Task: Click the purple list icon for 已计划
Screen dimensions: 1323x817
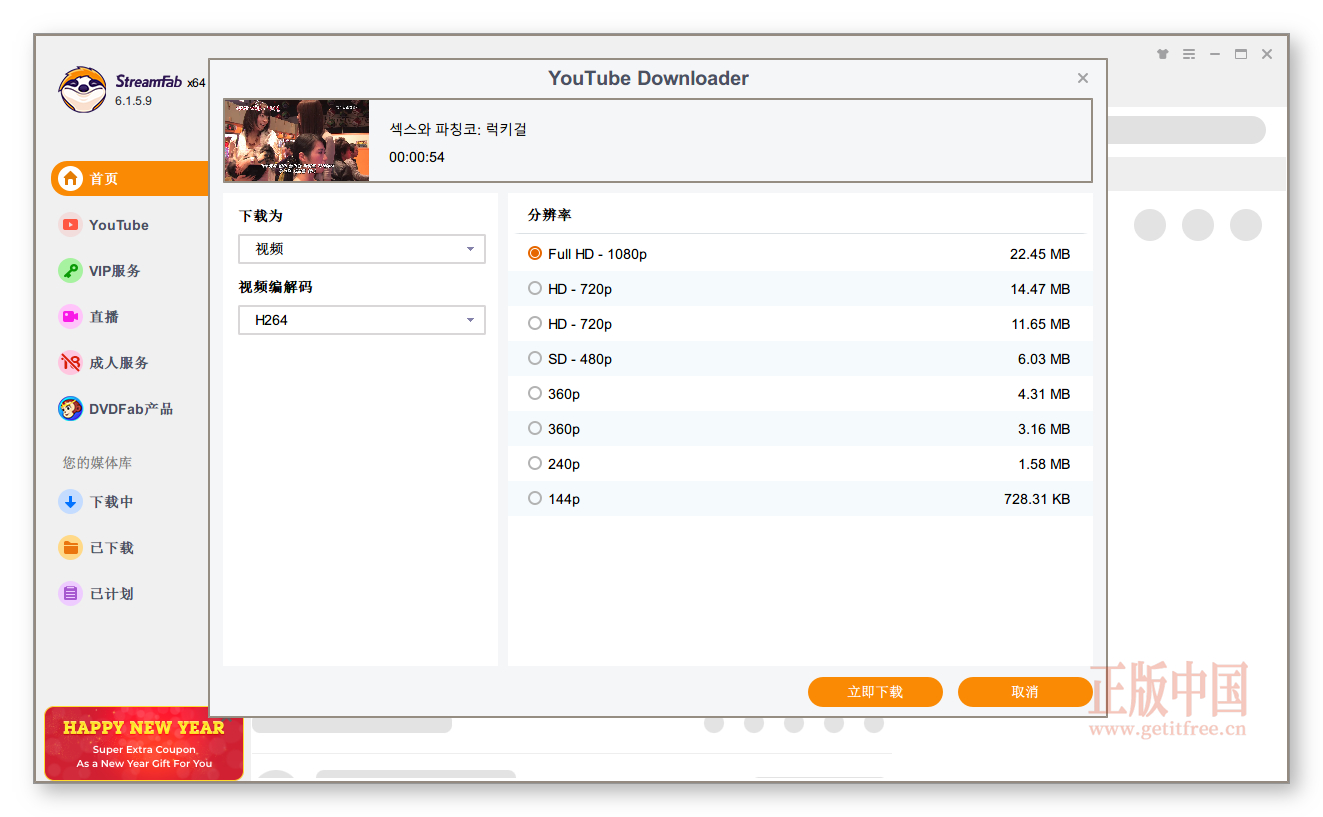Action: [x=70, y=594]
